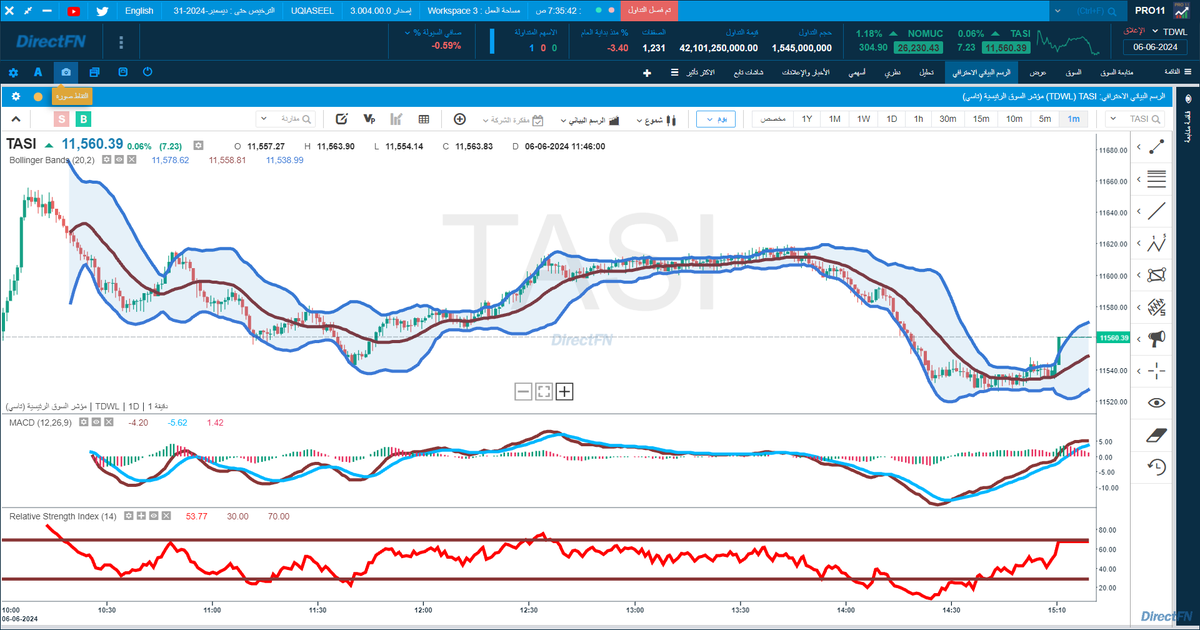Image resolution: width=1200 pixels, height=630 pixels.
Task: Click the compare symbol search field
Action: [x=285, y=119]
